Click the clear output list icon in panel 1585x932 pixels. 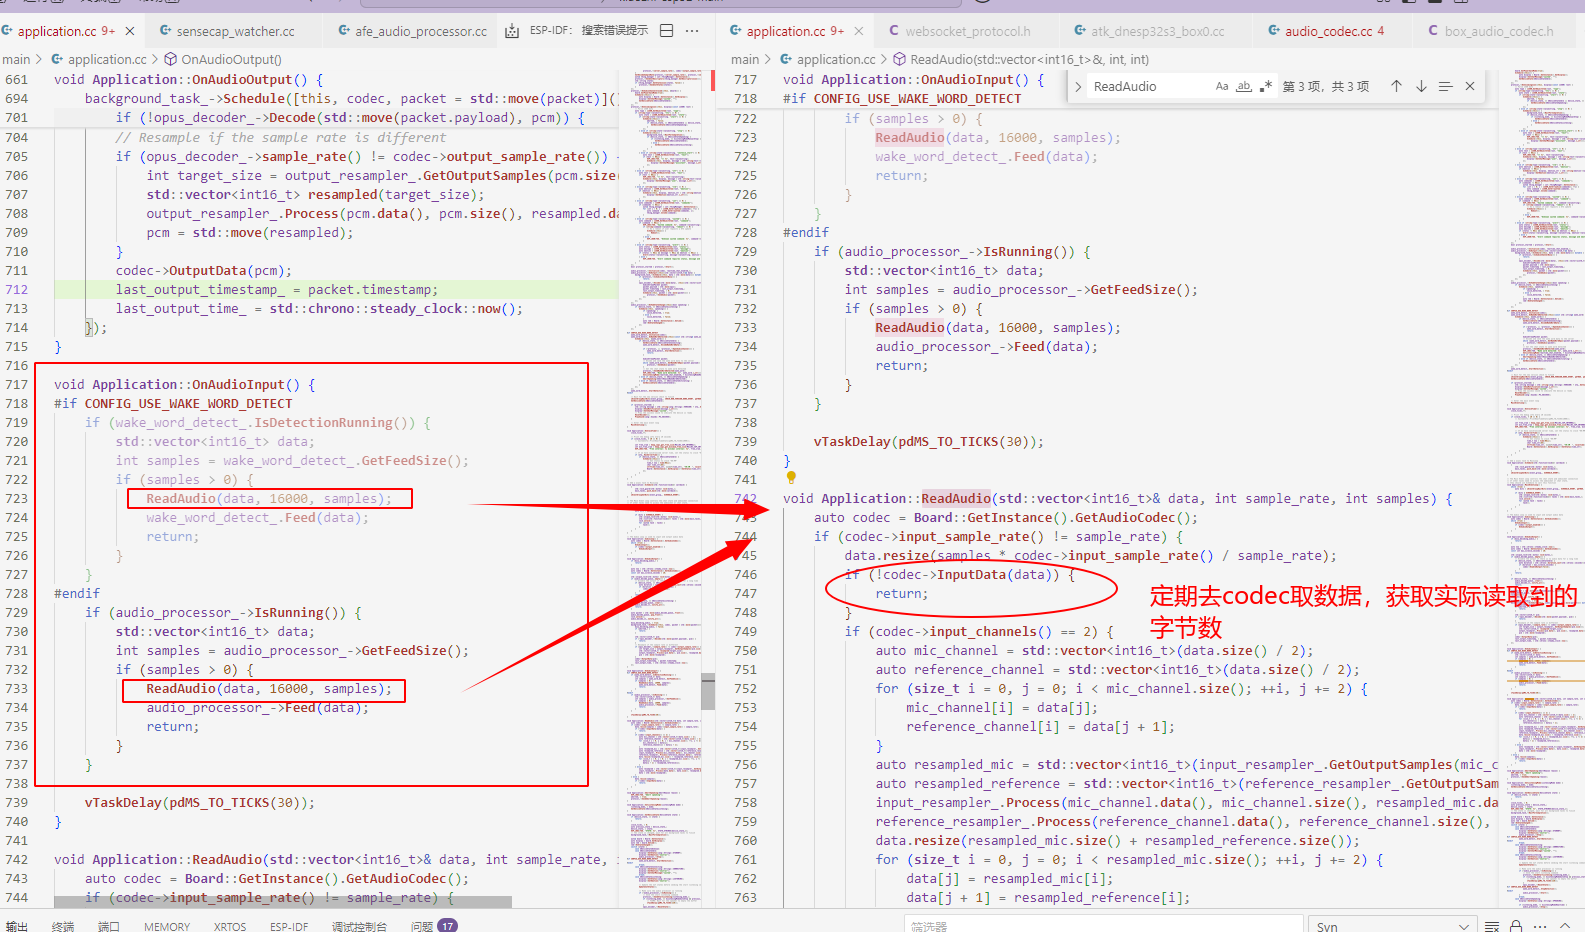(1492, 926)
